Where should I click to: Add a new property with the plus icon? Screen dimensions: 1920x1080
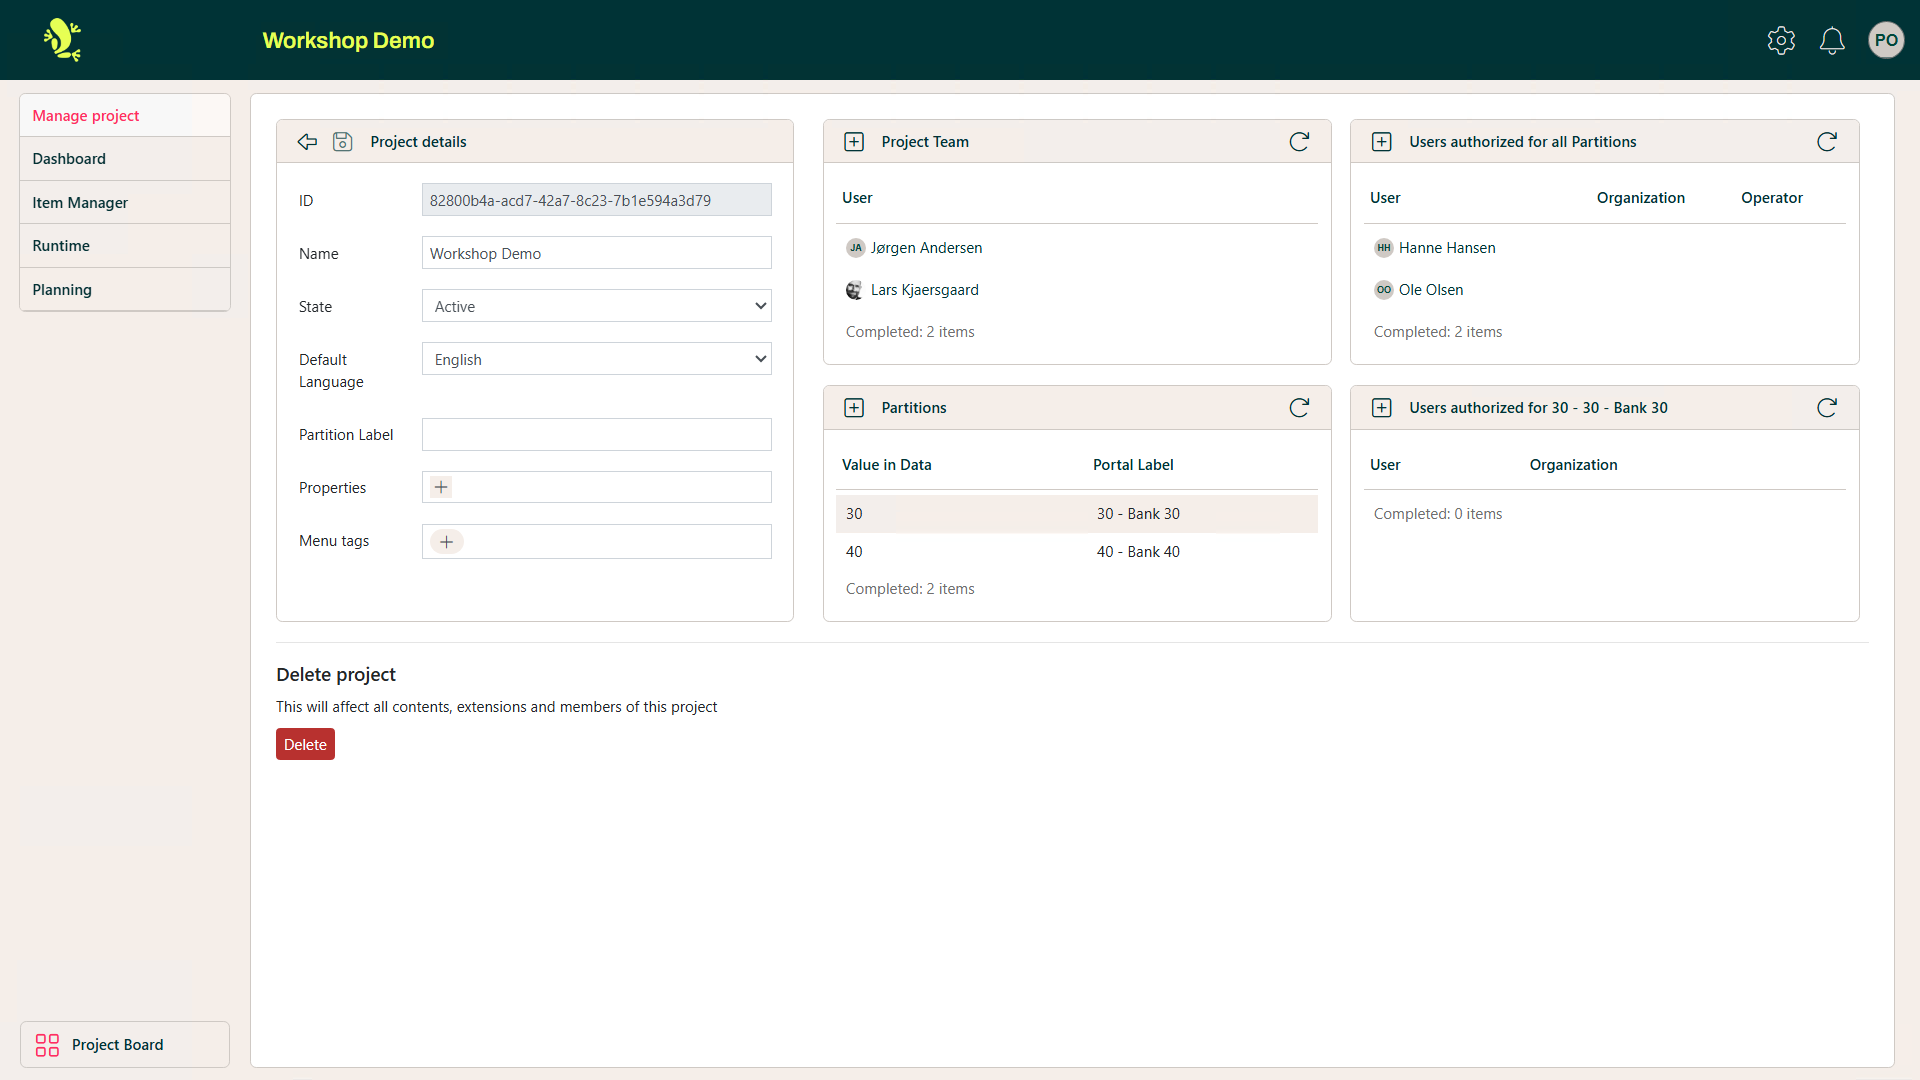tap(441, 487)
